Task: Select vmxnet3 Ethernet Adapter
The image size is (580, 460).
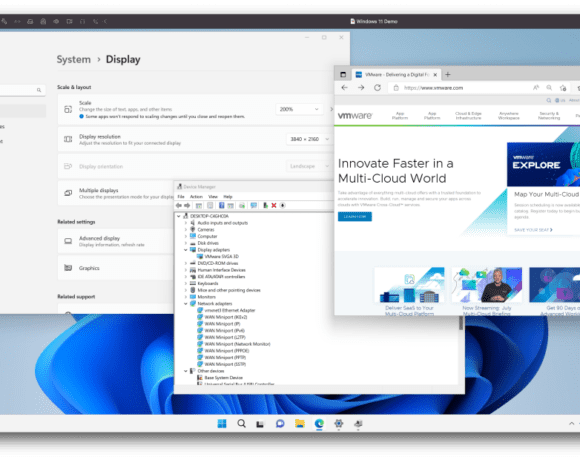Action: click(x=230, y=311)
